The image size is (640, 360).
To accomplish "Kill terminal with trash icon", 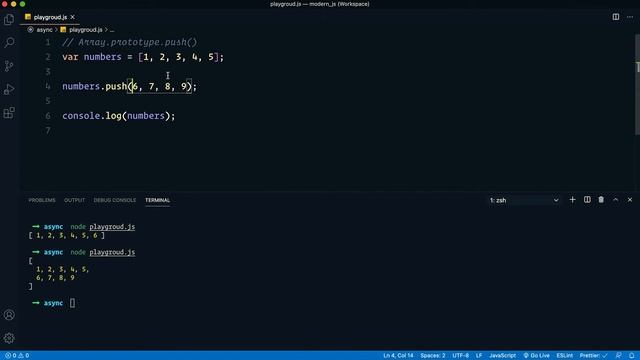I will coord(601,200).
